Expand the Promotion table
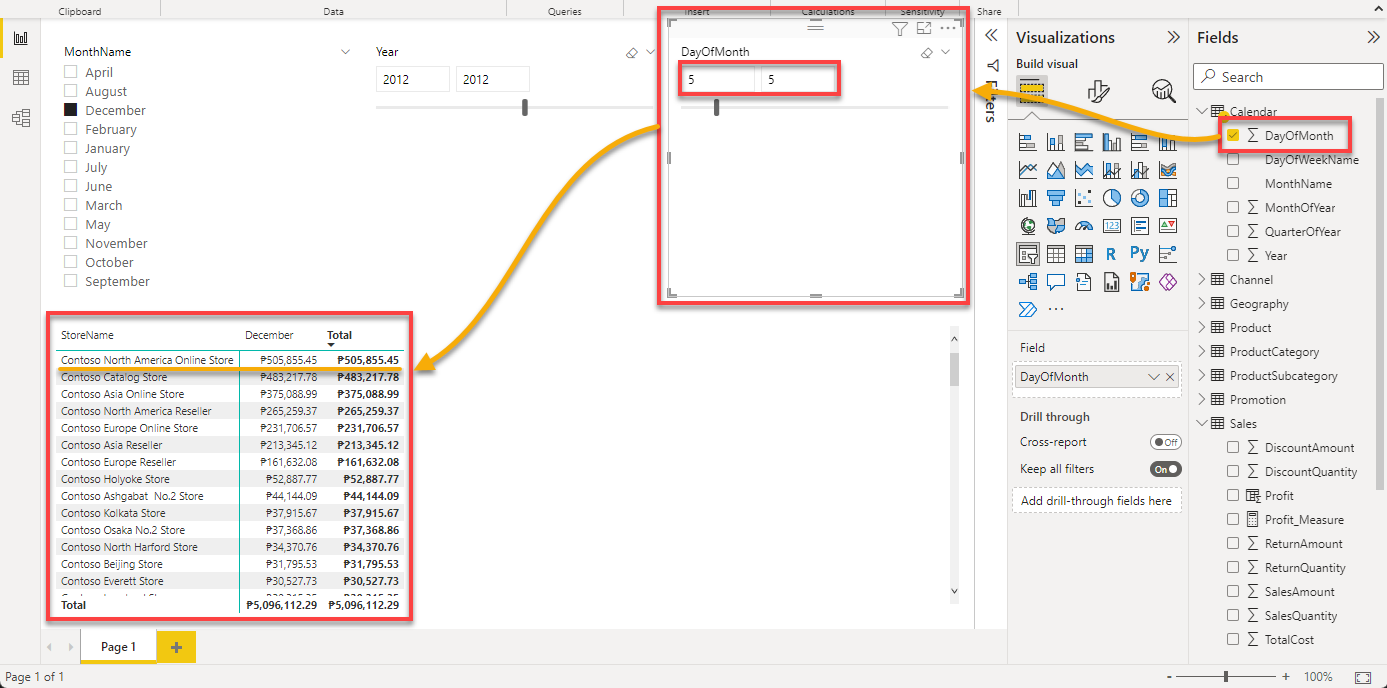This screenshot has height=688, width=1387. [1202, 399]
